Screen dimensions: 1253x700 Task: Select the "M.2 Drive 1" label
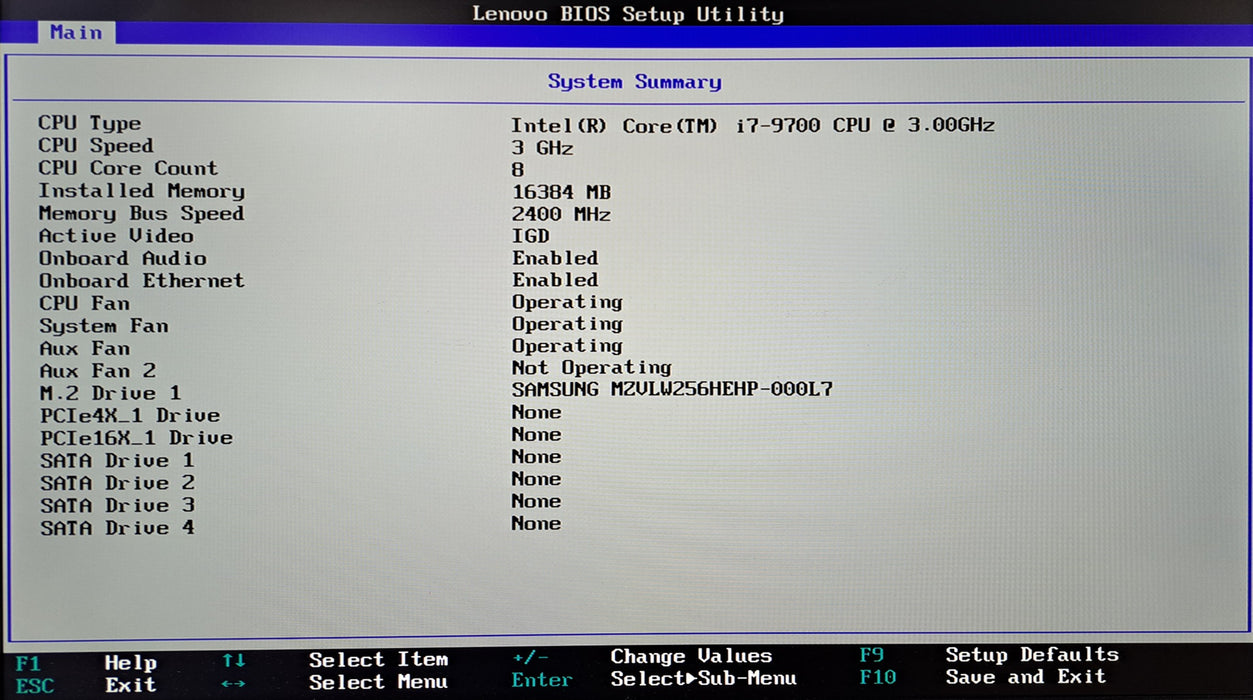tap(110, 393)
